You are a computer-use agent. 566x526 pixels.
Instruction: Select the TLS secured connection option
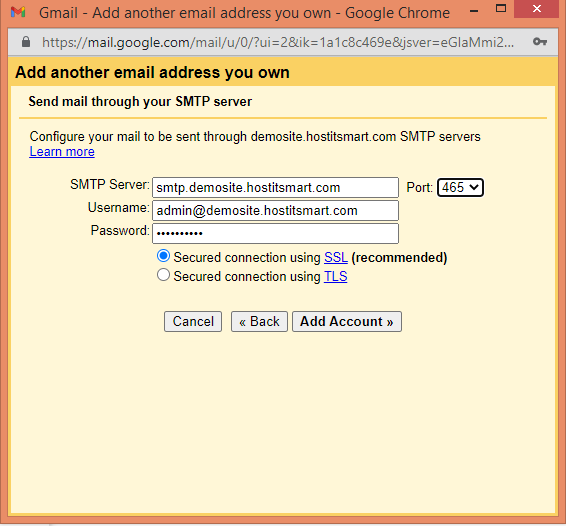click(163, 275)
